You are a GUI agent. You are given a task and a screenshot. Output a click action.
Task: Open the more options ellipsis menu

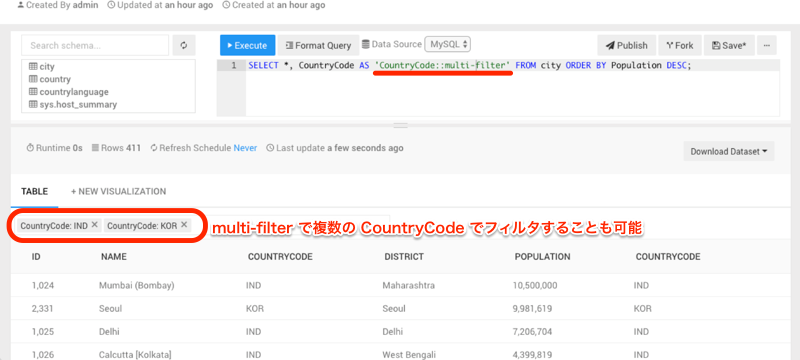(x=766, y=45)
